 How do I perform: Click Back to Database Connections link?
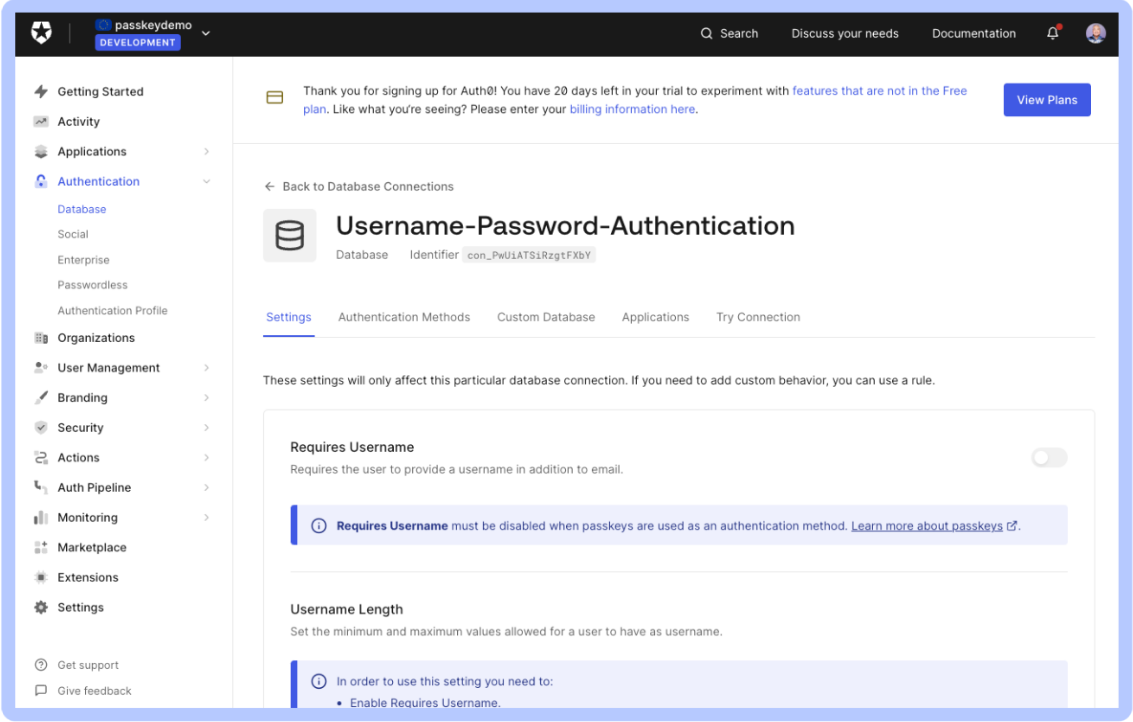tap(368, 186)
